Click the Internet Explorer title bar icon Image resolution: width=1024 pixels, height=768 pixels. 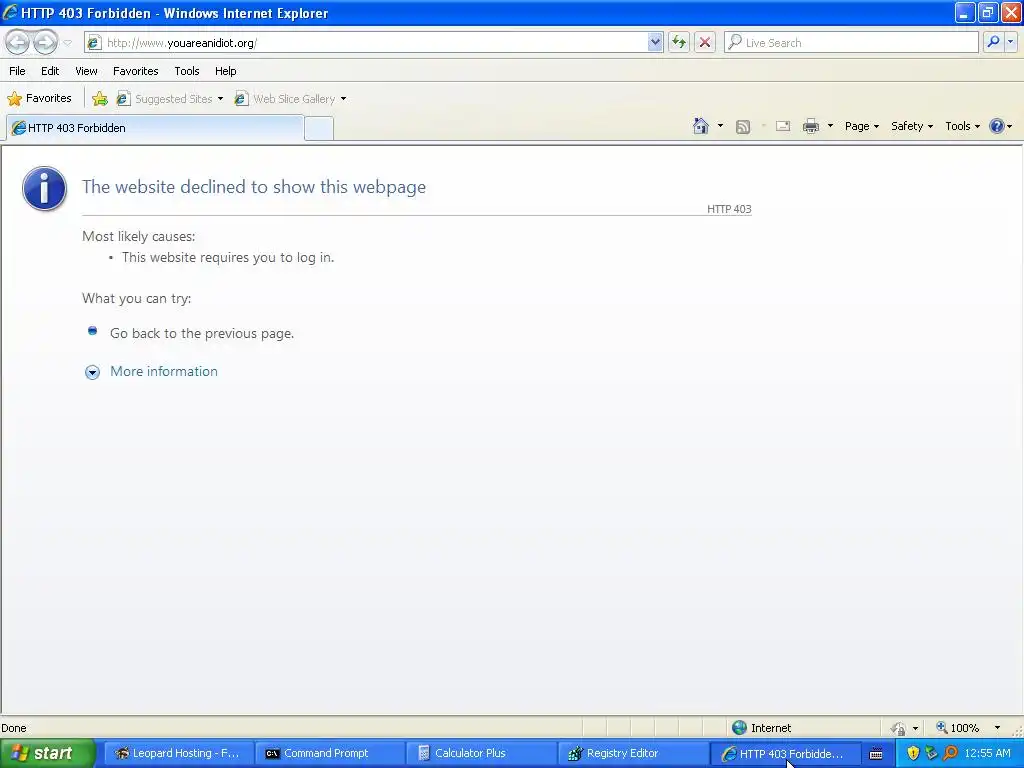coord(10,12)
